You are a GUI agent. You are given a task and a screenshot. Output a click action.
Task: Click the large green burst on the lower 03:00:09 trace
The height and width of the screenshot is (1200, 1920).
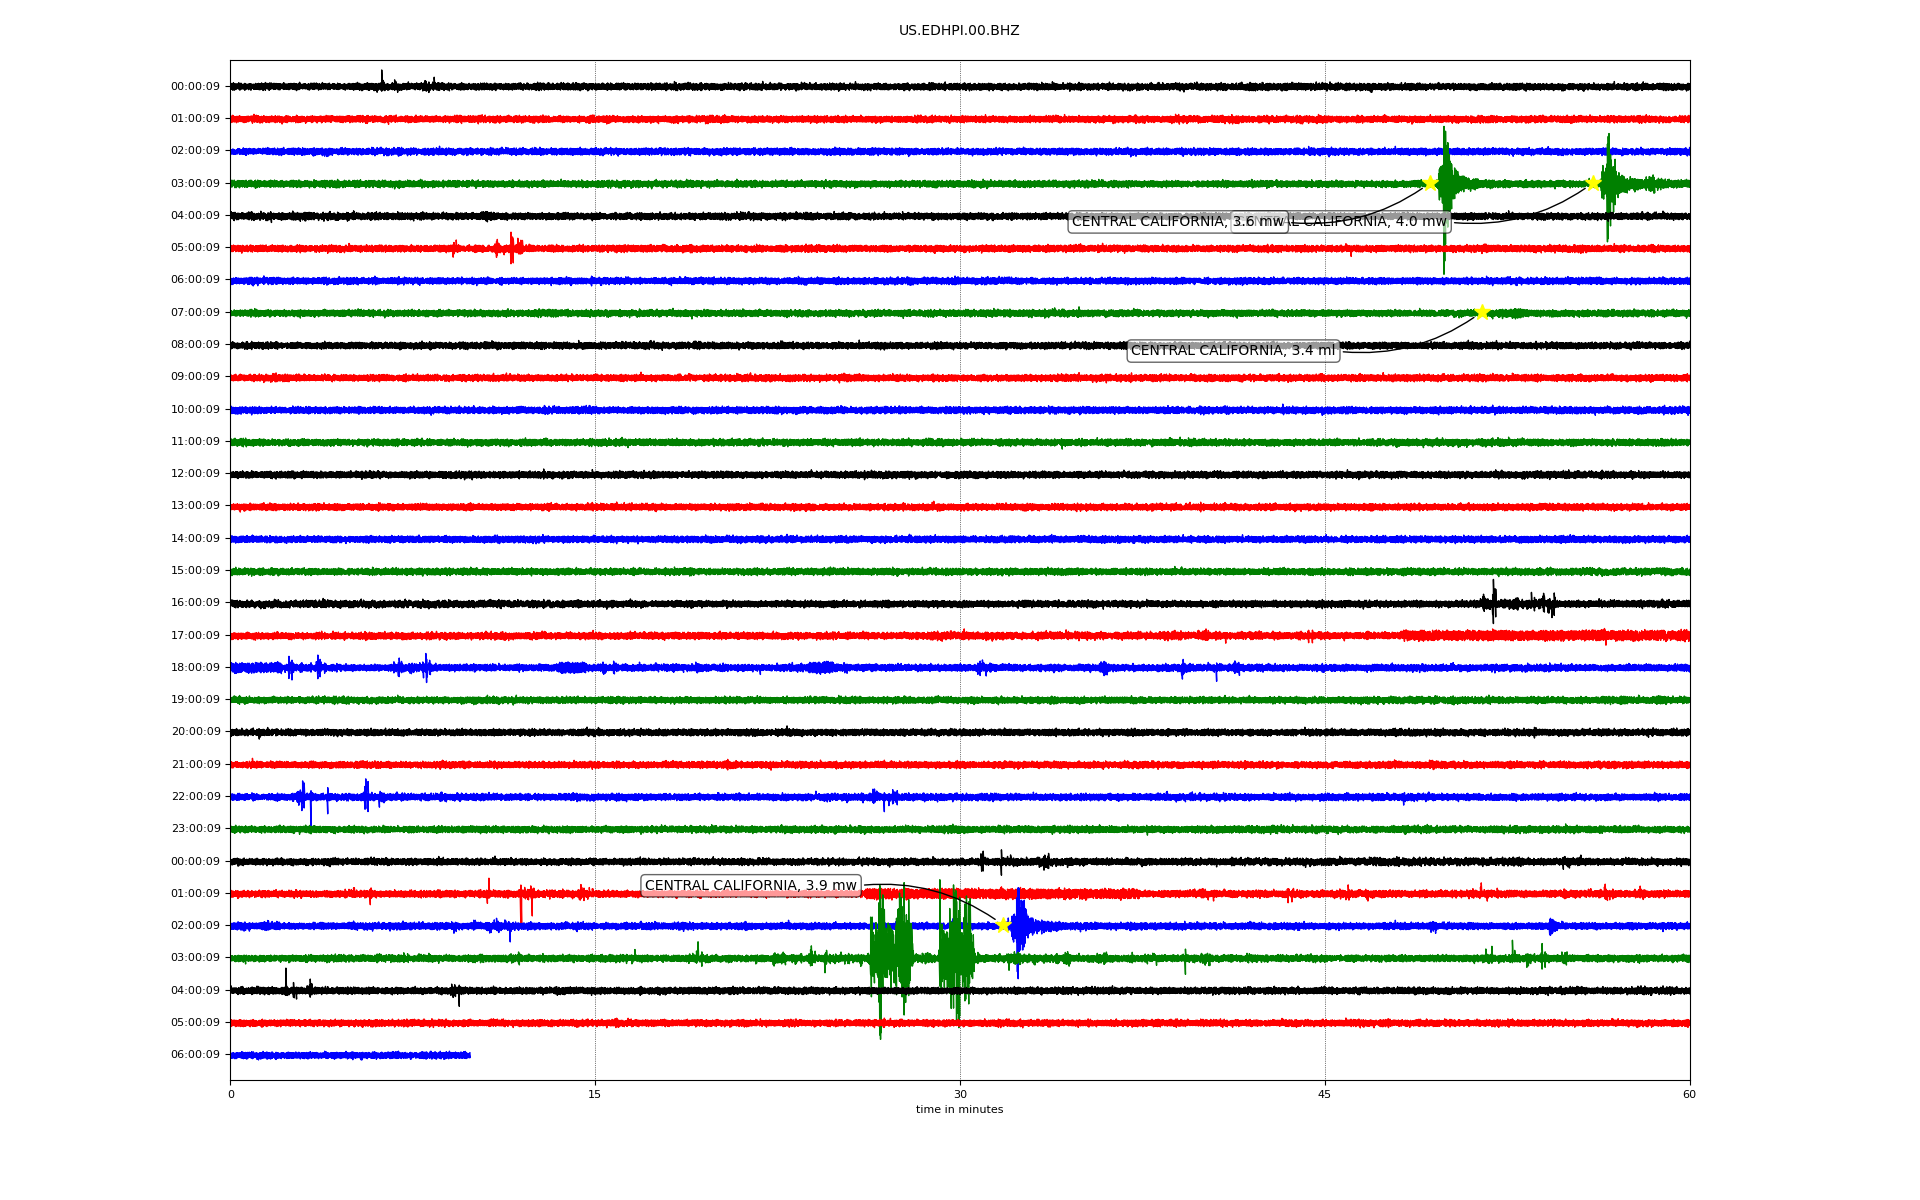coord(890,958)
